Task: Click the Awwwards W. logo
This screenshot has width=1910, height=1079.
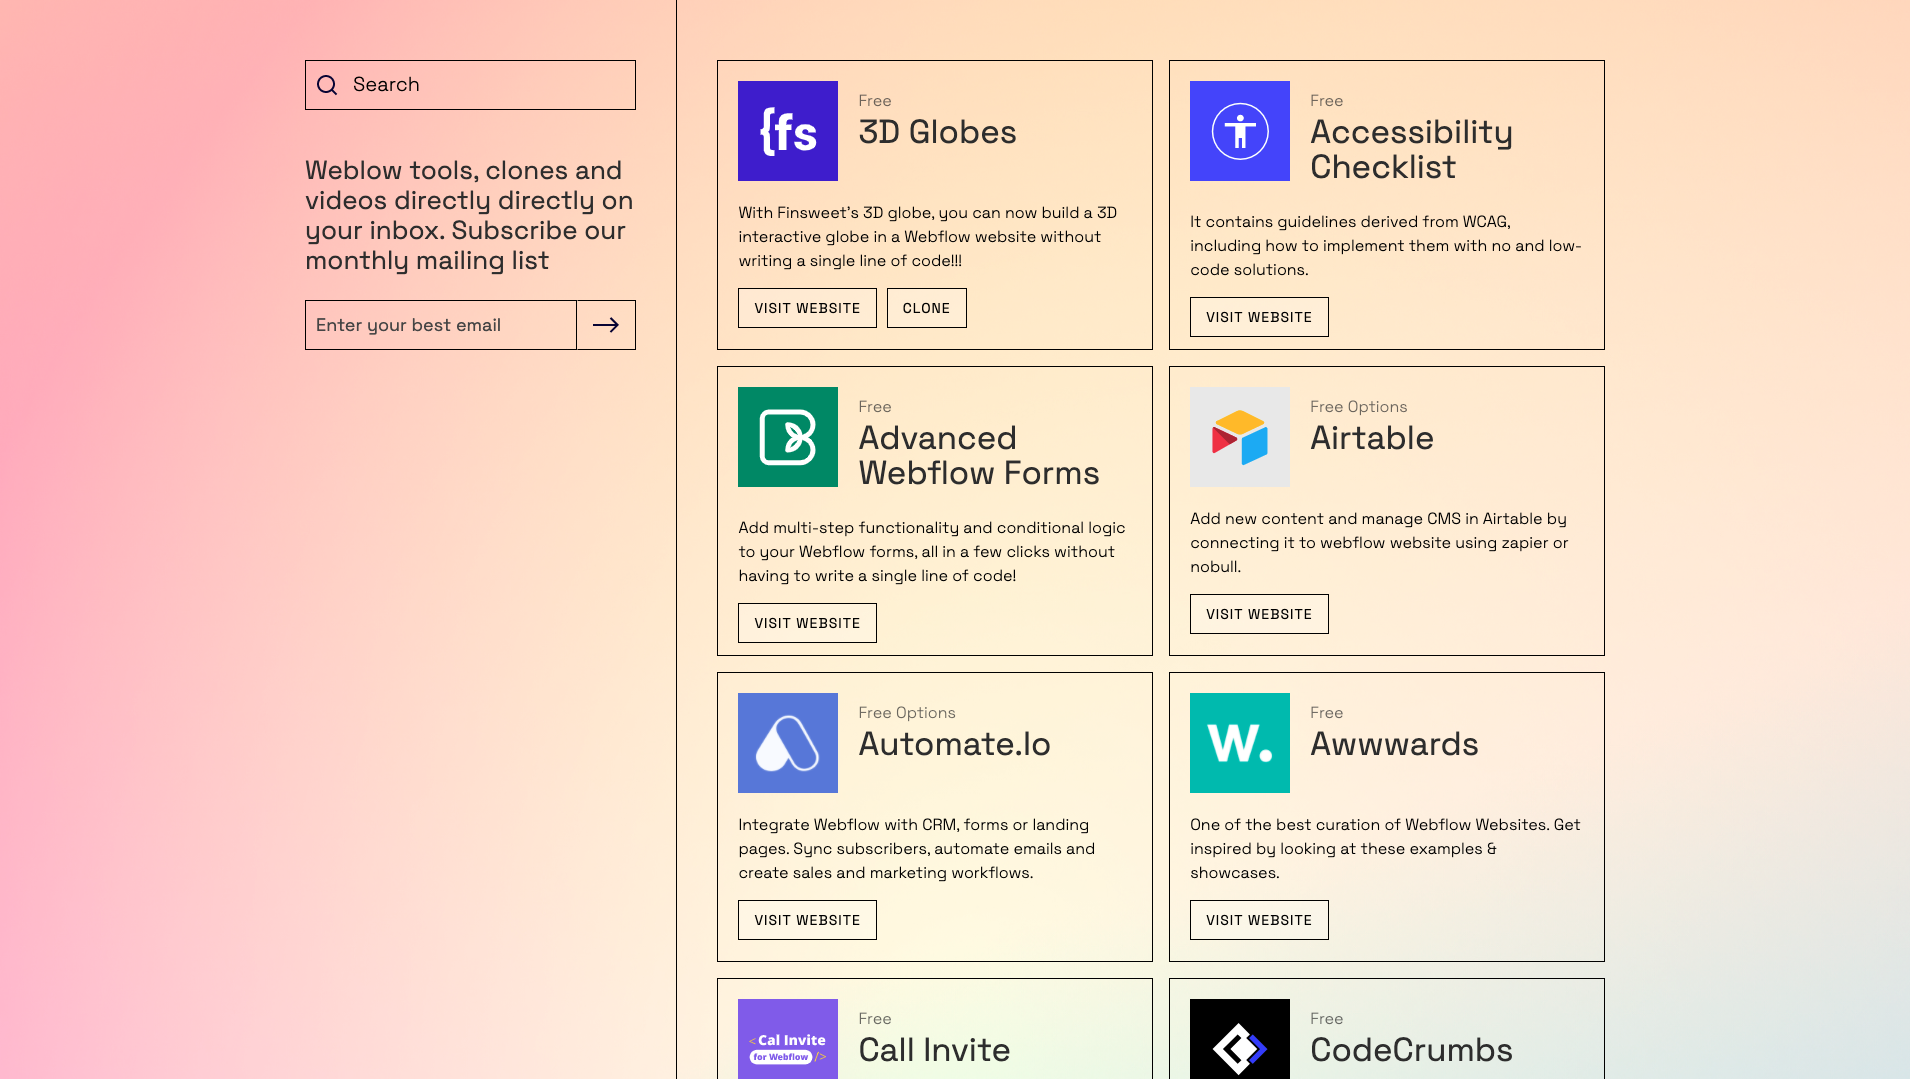Action: click(1240, 743)
